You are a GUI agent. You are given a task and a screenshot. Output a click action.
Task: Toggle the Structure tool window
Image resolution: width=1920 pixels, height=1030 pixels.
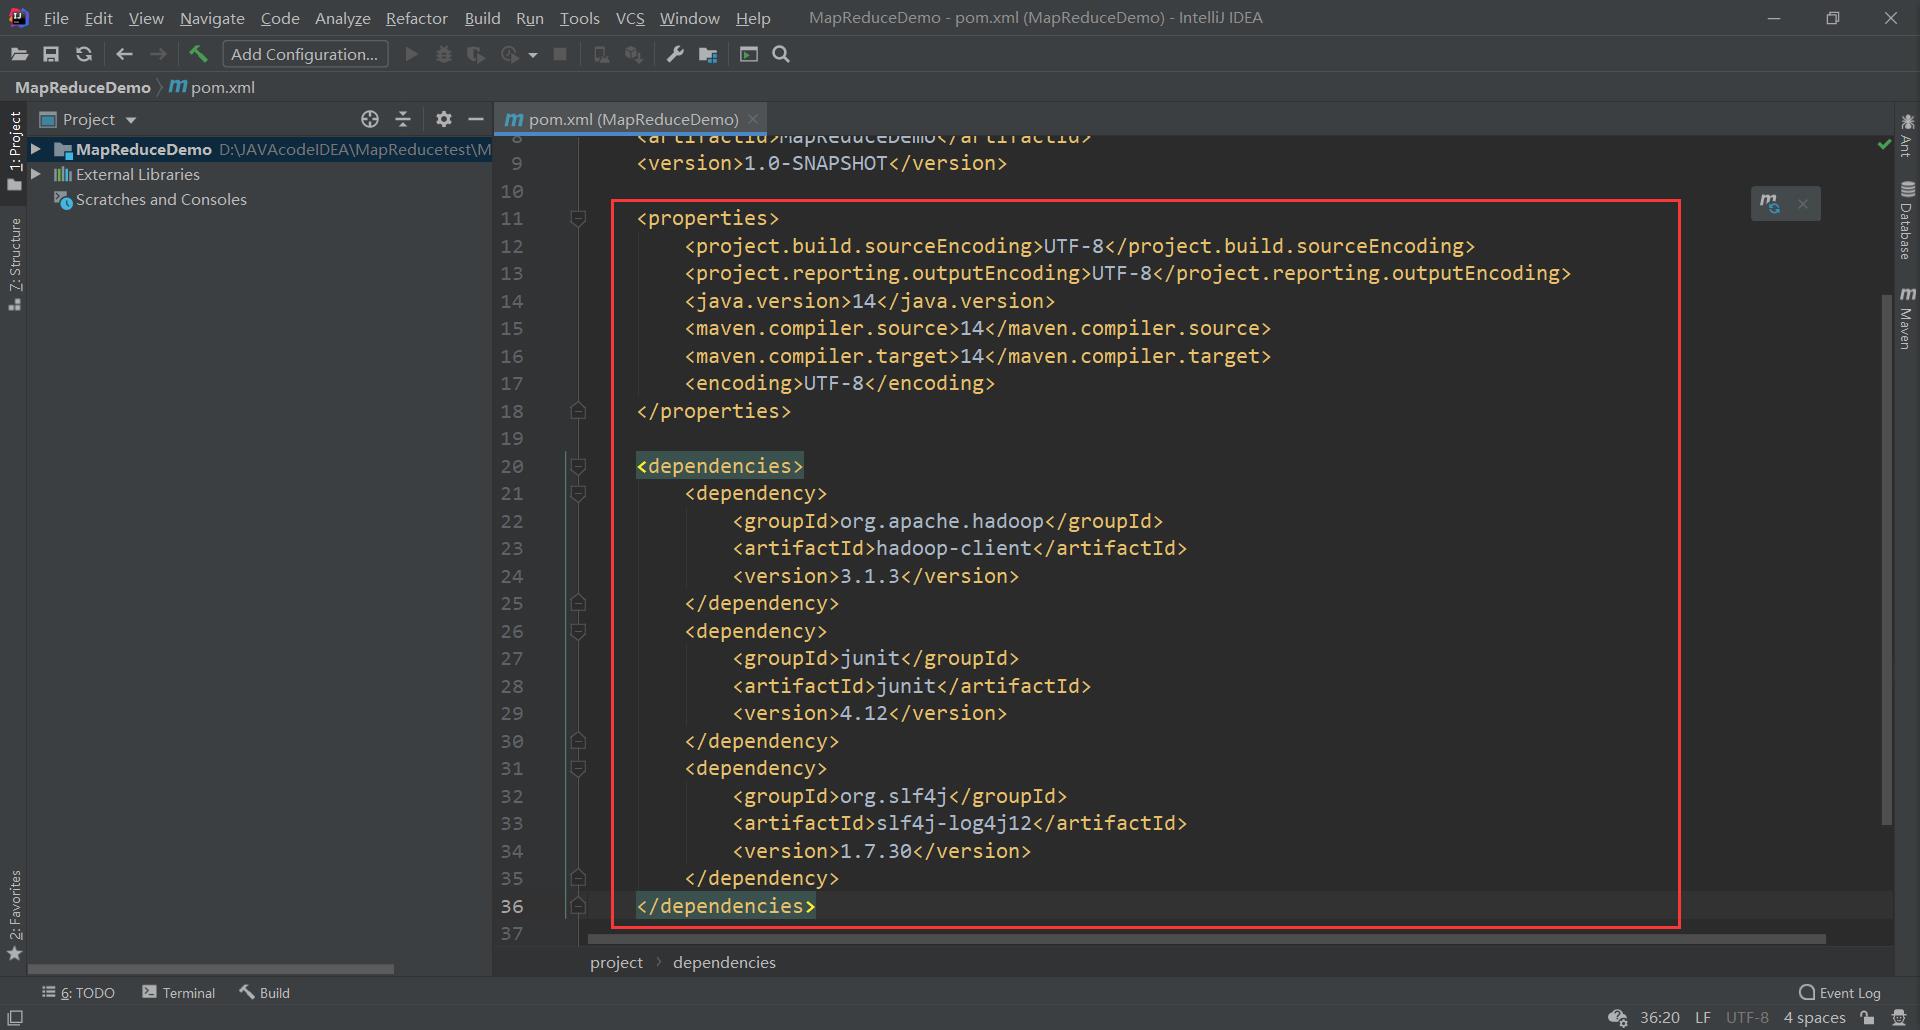14,264
